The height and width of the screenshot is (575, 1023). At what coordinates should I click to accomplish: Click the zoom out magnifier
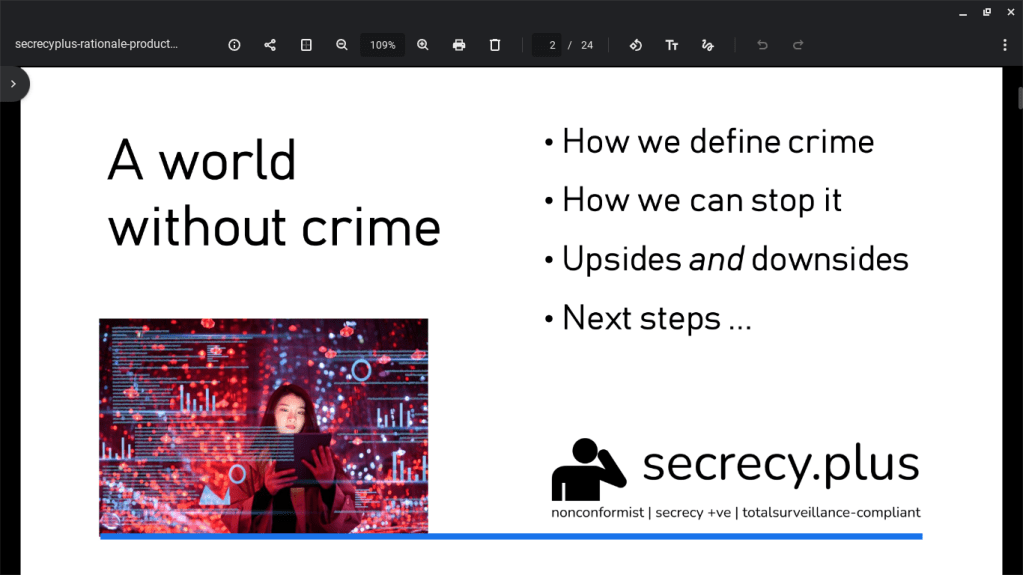pos(342,45)
